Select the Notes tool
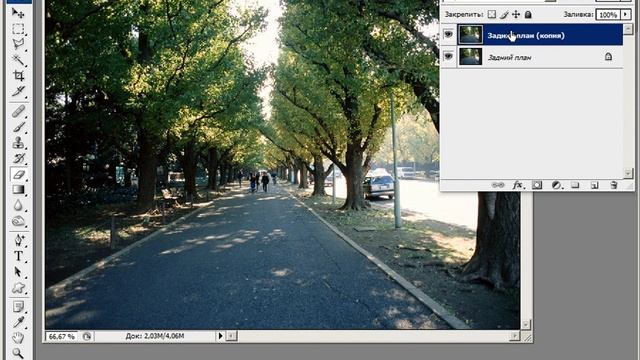This screenshot has width=640, height=360. coord(18,307)
